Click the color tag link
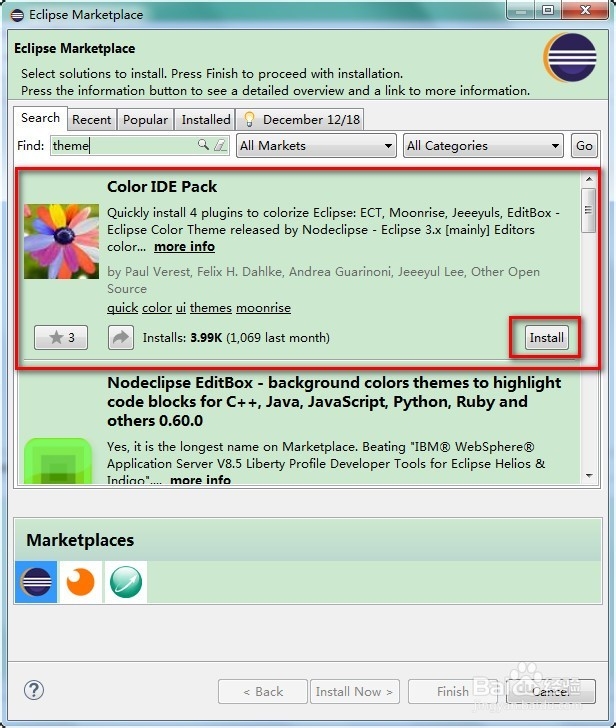Viewport: 616px width, 728px height. (x=157, y=308)
